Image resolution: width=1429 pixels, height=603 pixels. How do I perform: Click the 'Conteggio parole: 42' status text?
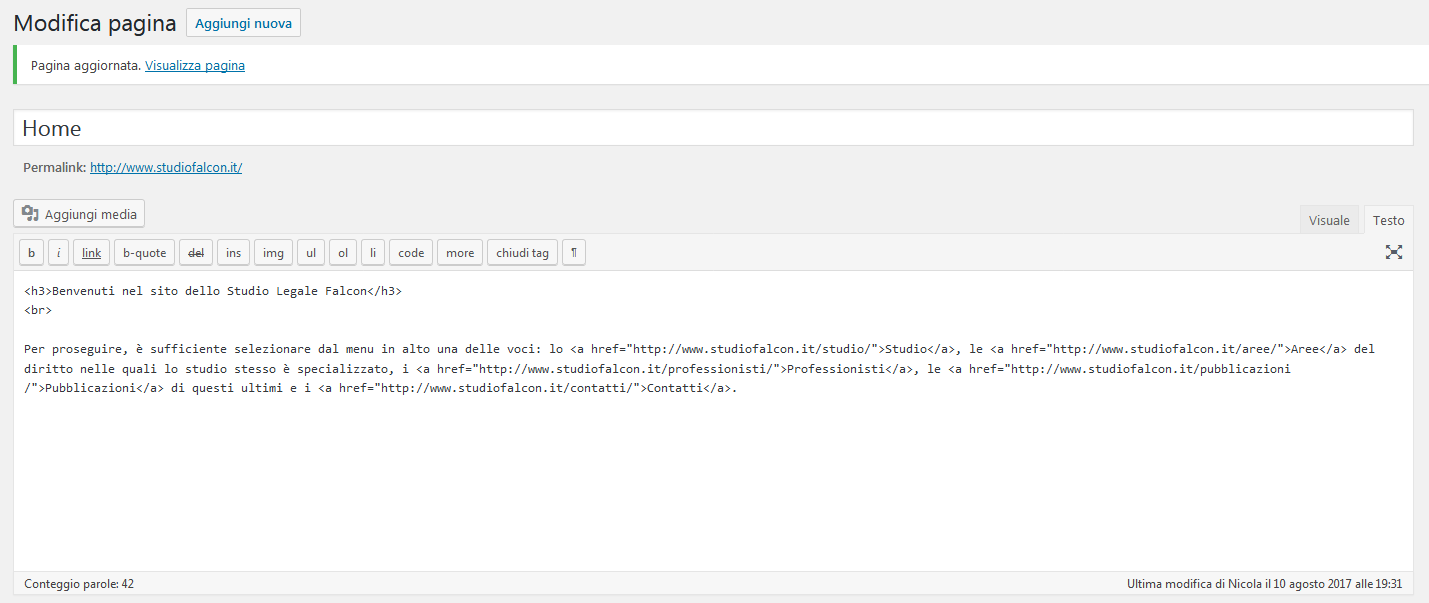[x=79, y=583]
